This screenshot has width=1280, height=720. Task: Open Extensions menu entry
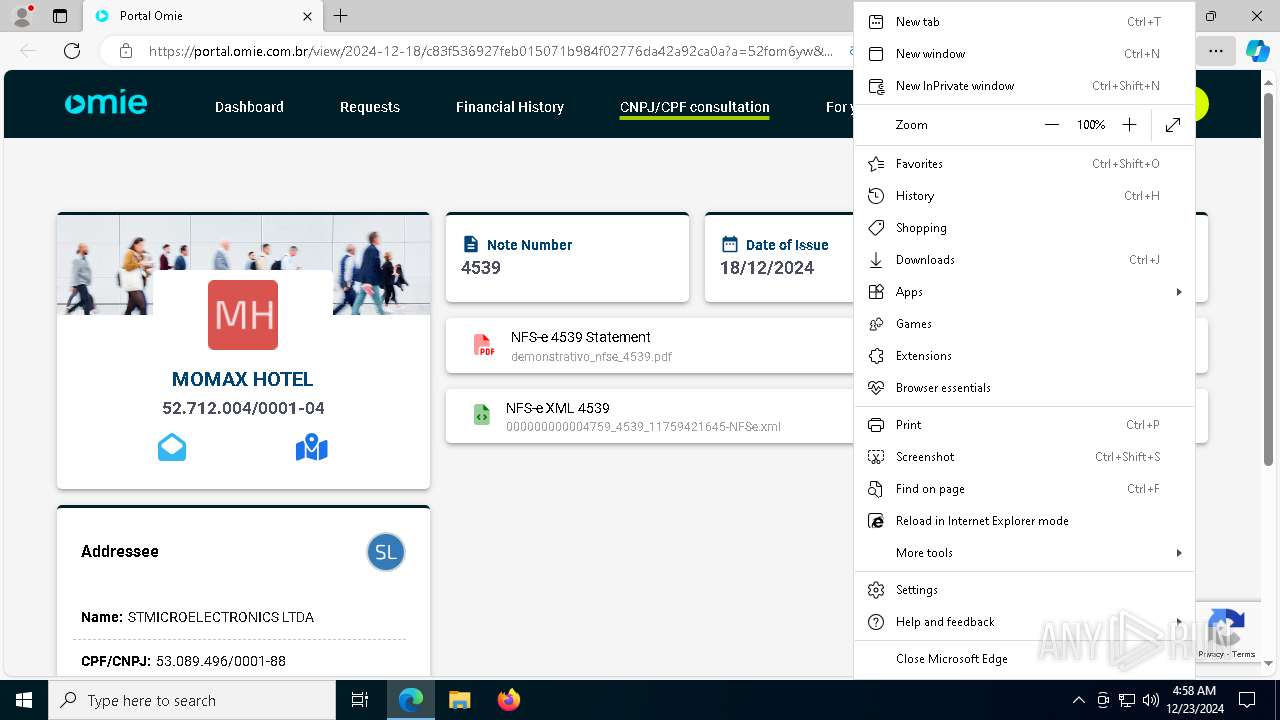1024,356
